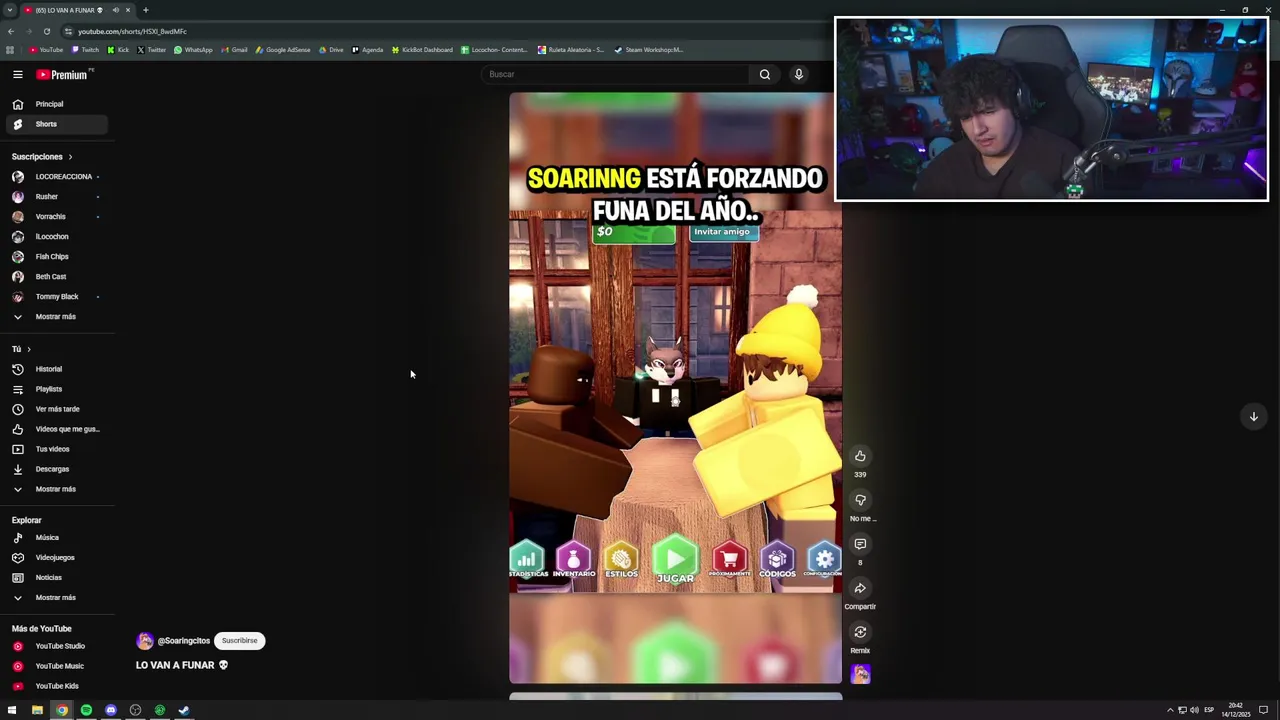1280x720 pixels.
Task: Open Tus videos in the sidebar
Action: pyautogui.click(x=56, y=449)
